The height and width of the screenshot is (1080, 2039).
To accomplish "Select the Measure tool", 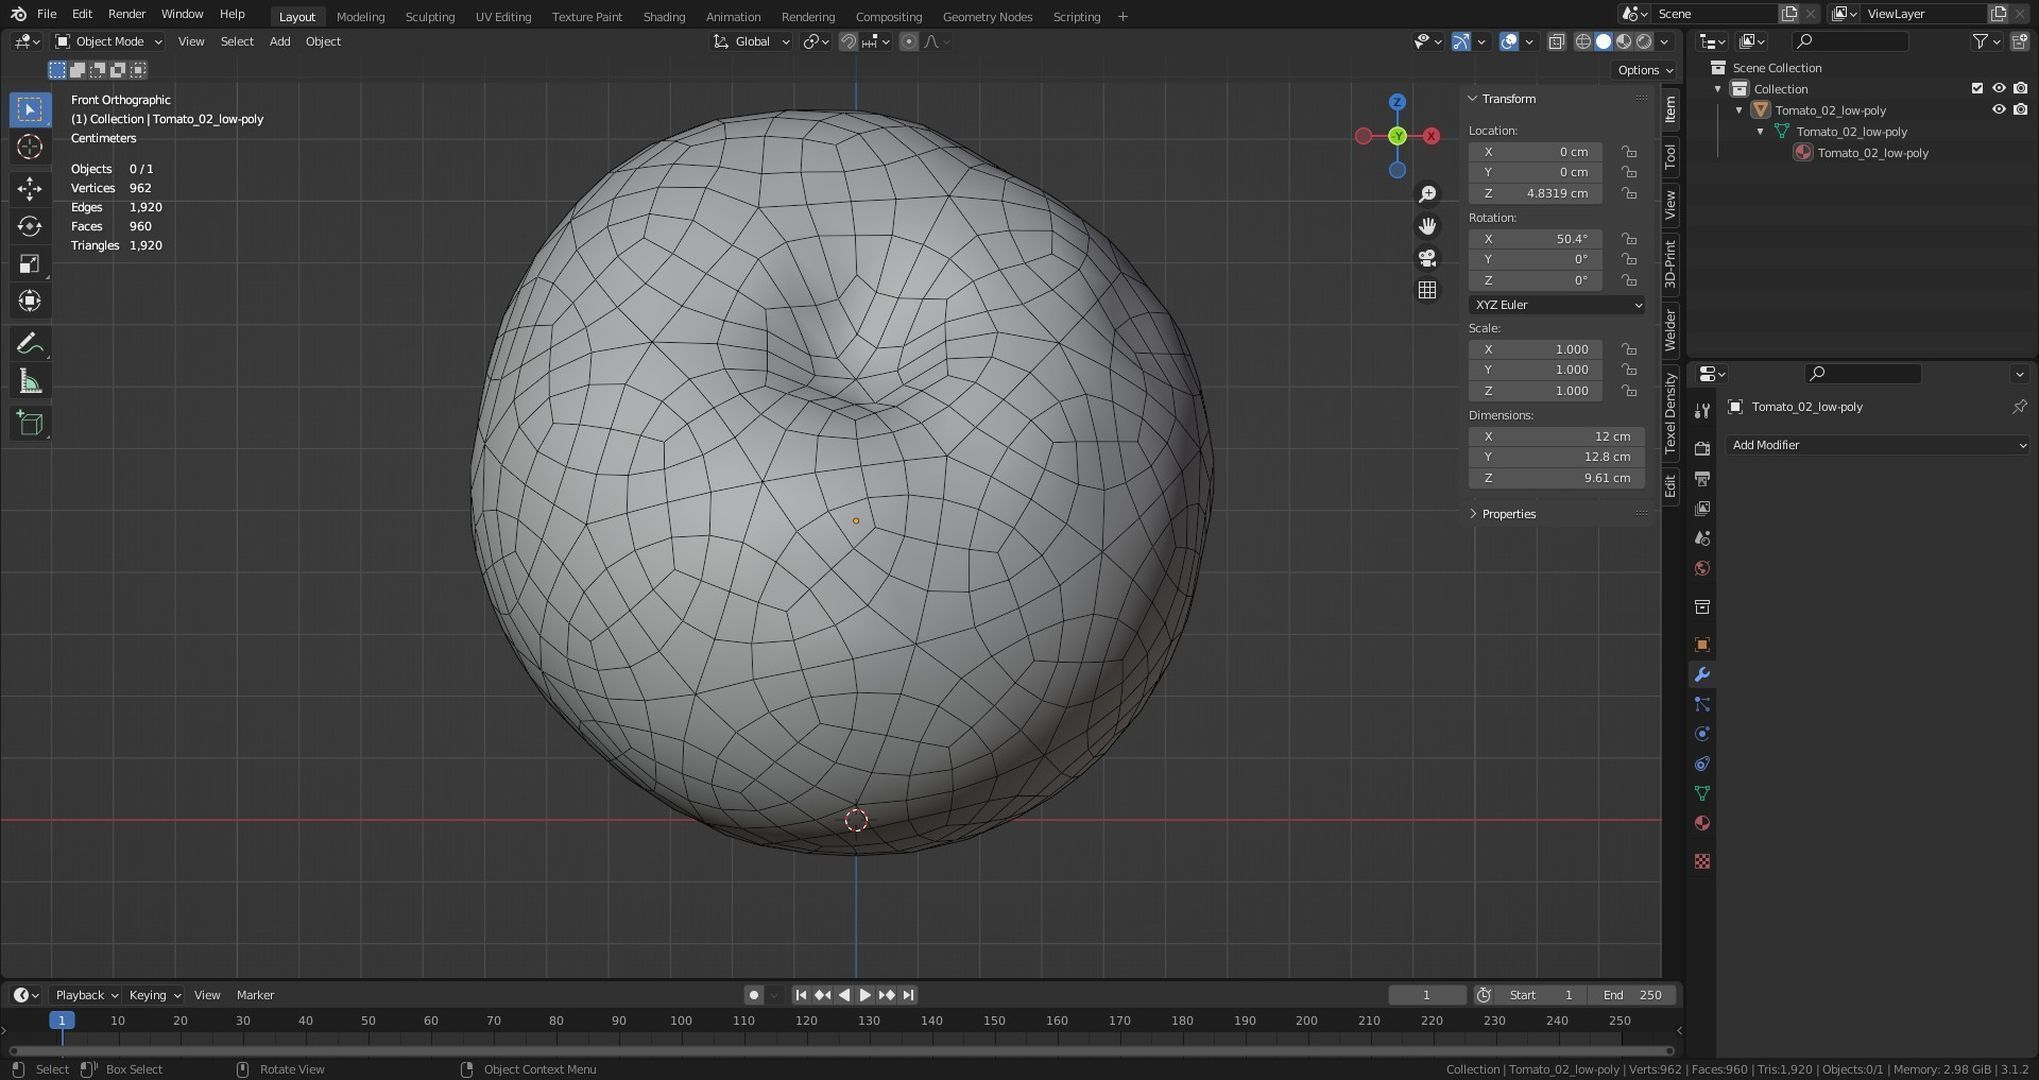I will [29, 382].
